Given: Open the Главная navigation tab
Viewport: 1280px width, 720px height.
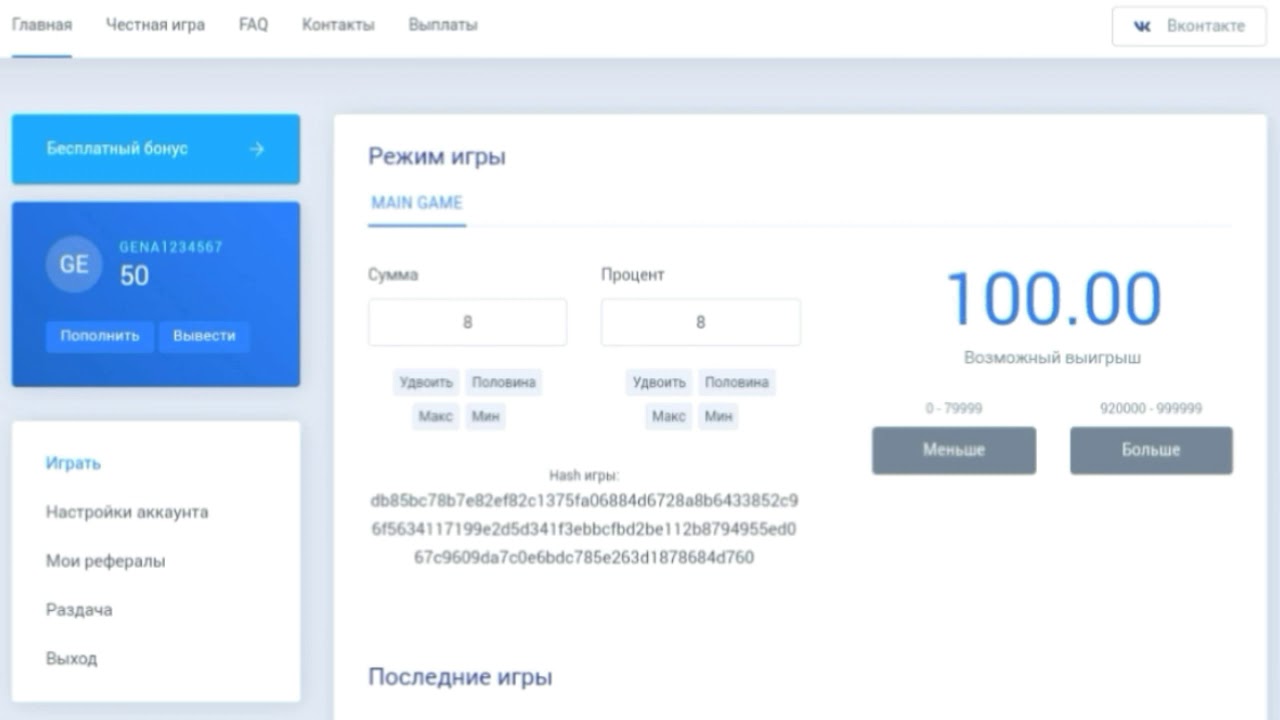Looking at the screenshot, I should tap(42, 25).
